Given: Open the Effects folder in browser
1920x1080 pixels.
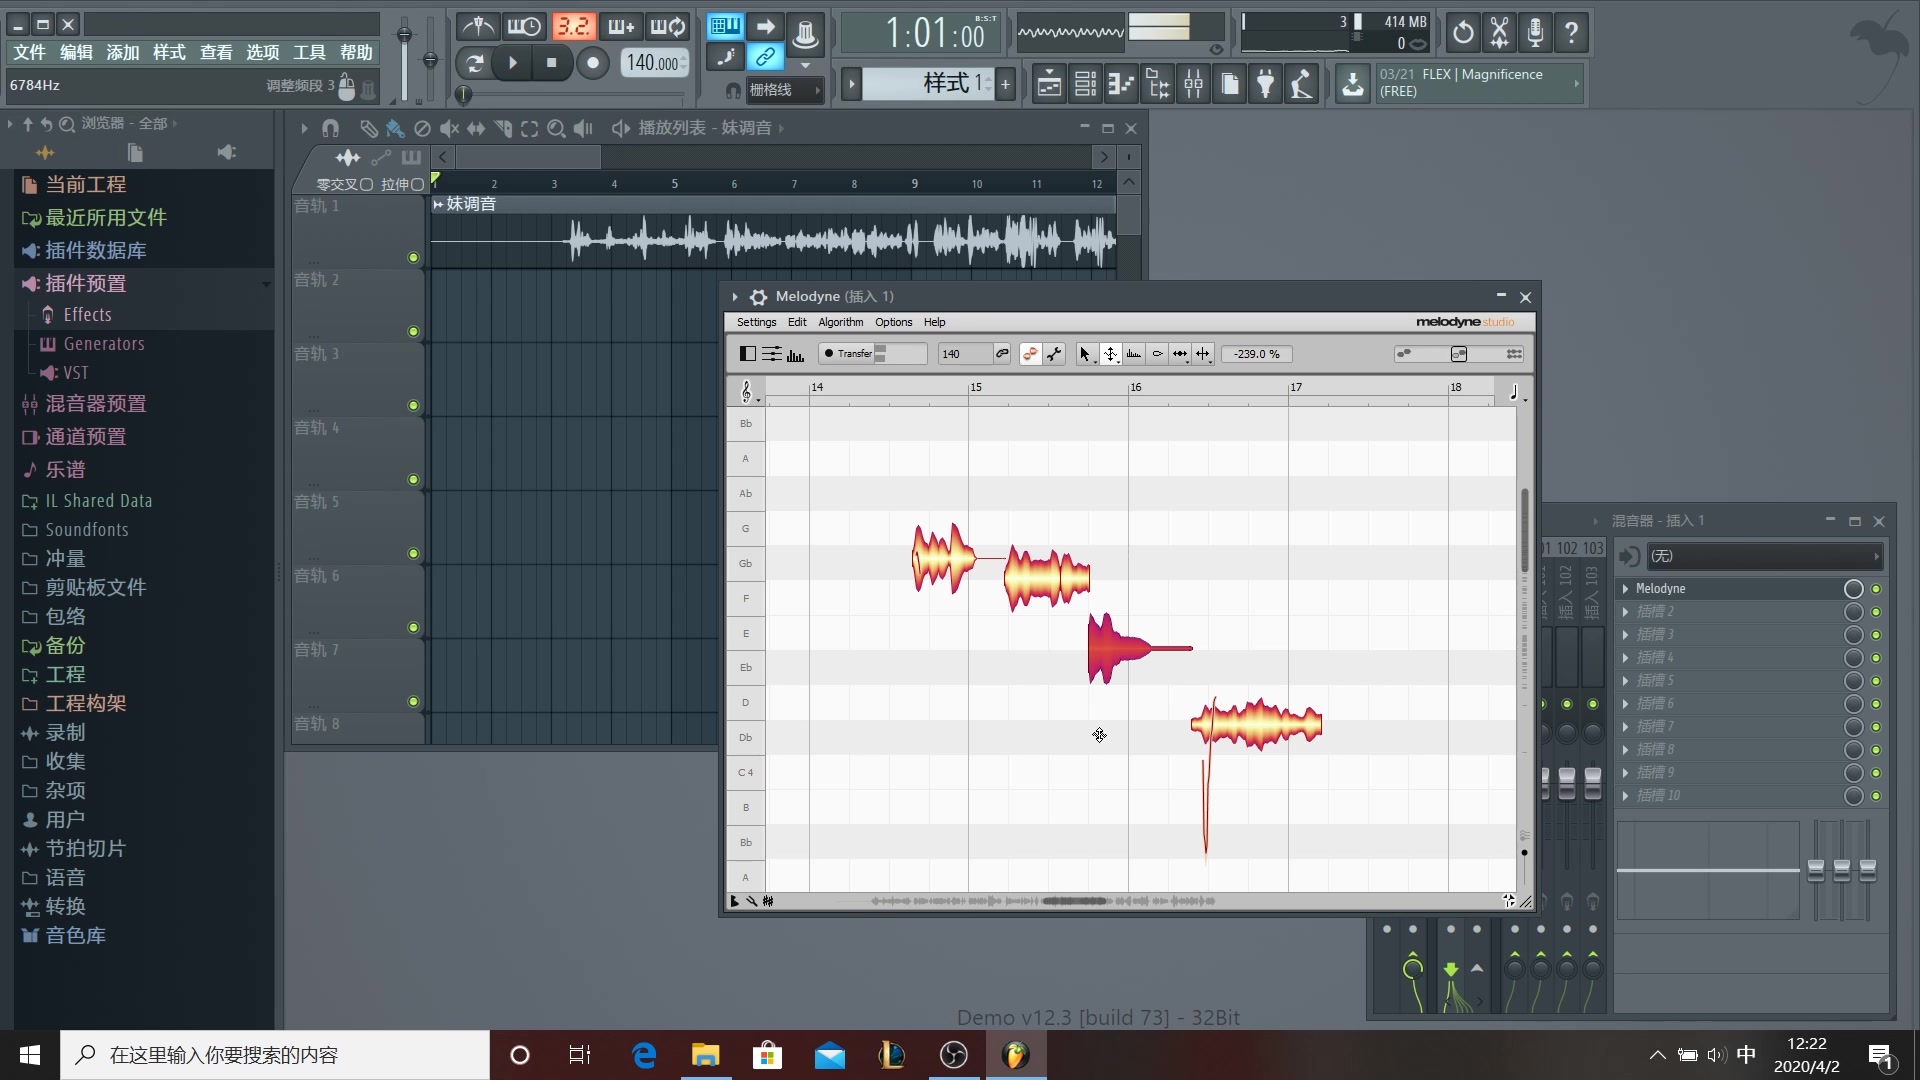Looking at the screenshot, I should tap(87, 315).
